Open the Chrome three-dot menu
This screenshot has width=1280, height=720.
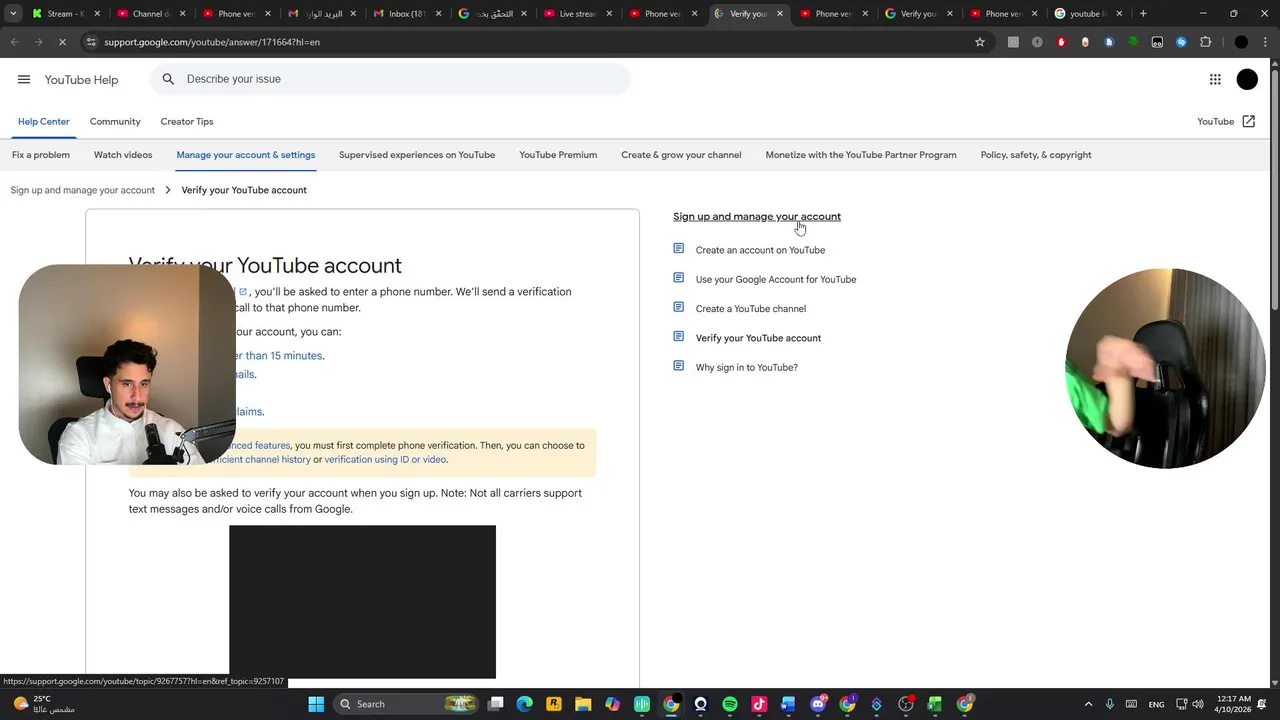click(1266, 42)
